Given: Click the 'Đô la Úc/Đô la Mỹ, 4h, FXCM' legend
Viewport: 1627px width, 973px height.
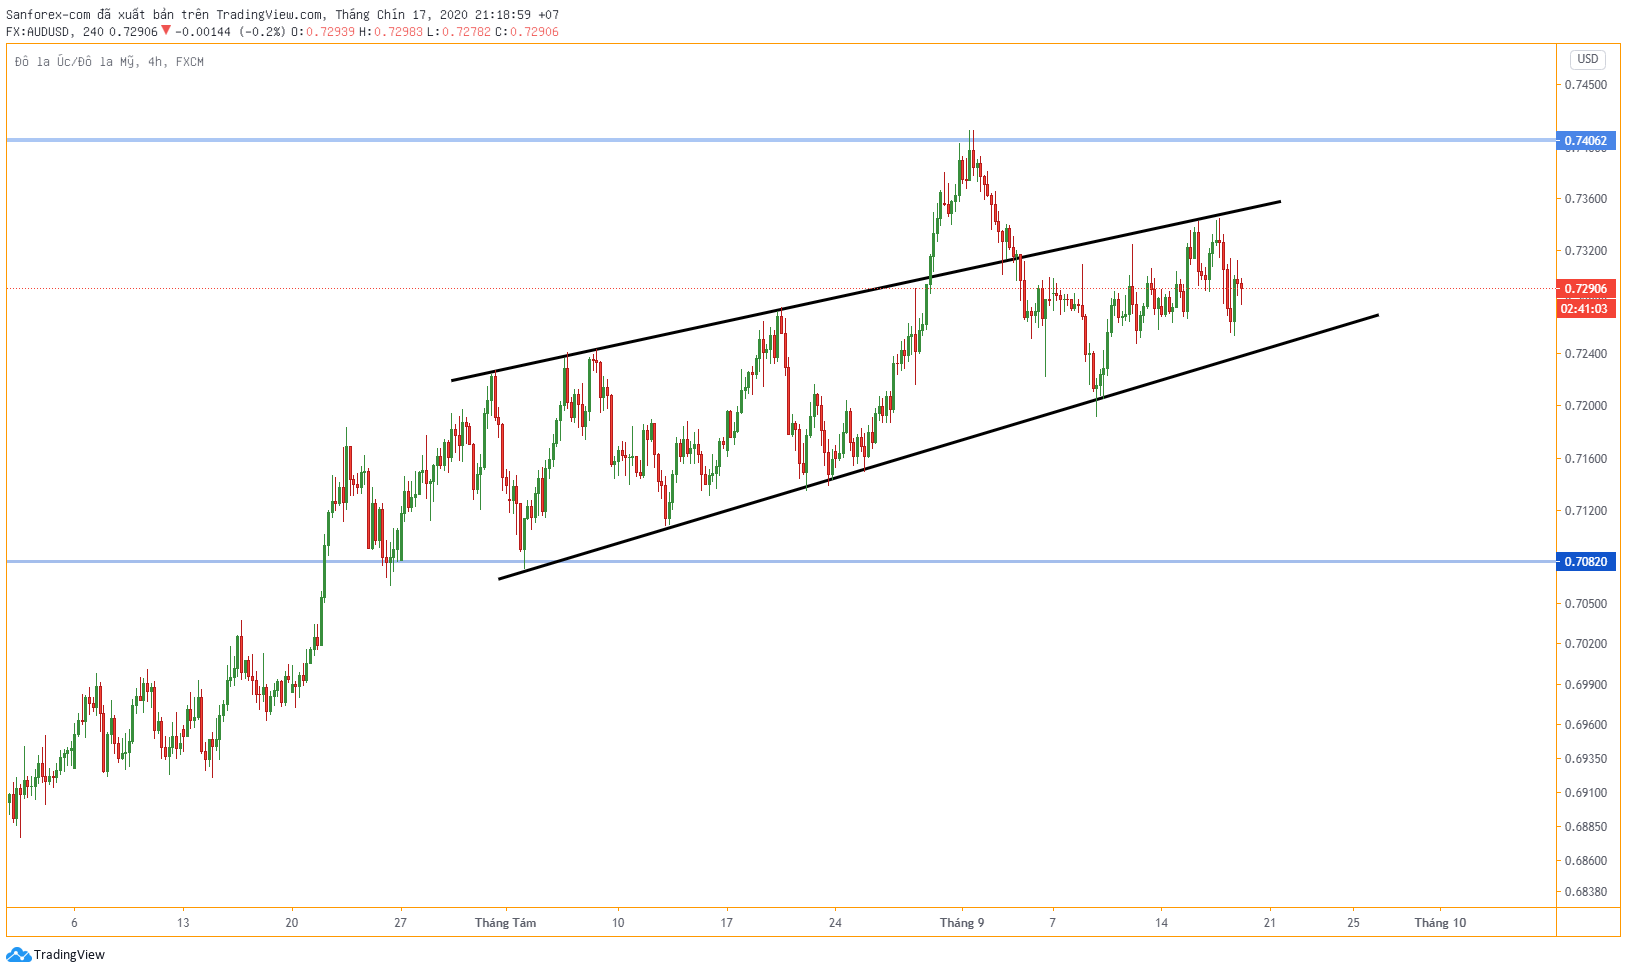Looking at the screenshot, I should pyautogui.click(x=110, y=62).
